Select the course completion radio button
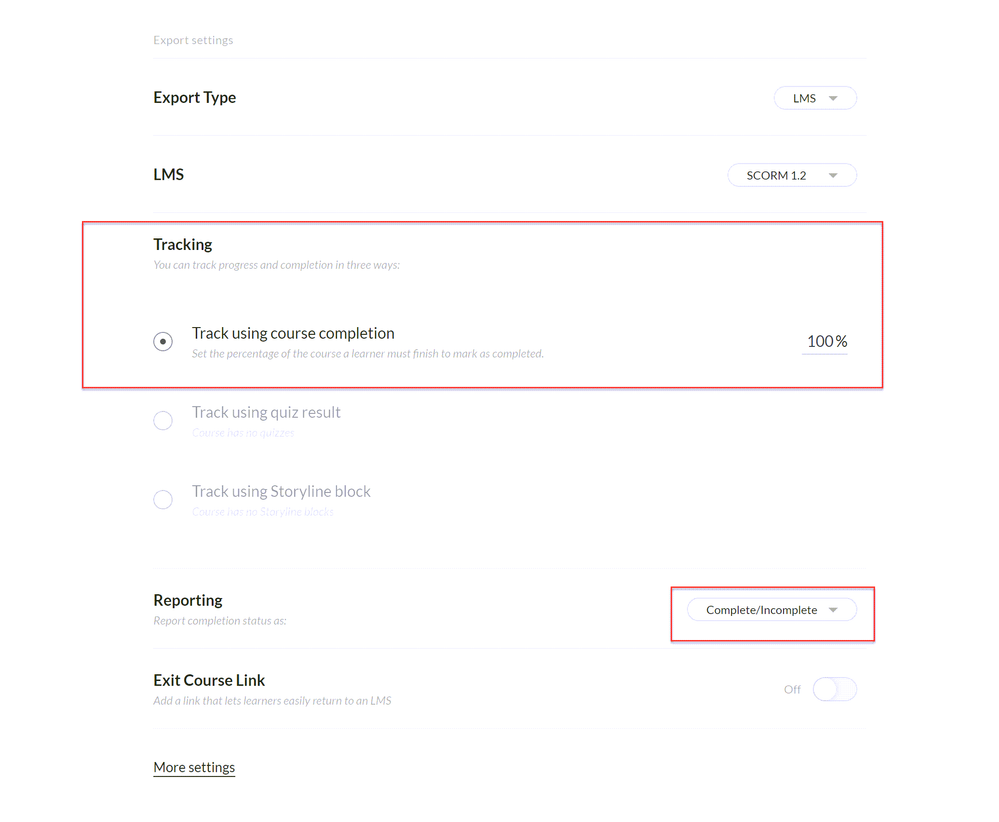 (163, 342)
